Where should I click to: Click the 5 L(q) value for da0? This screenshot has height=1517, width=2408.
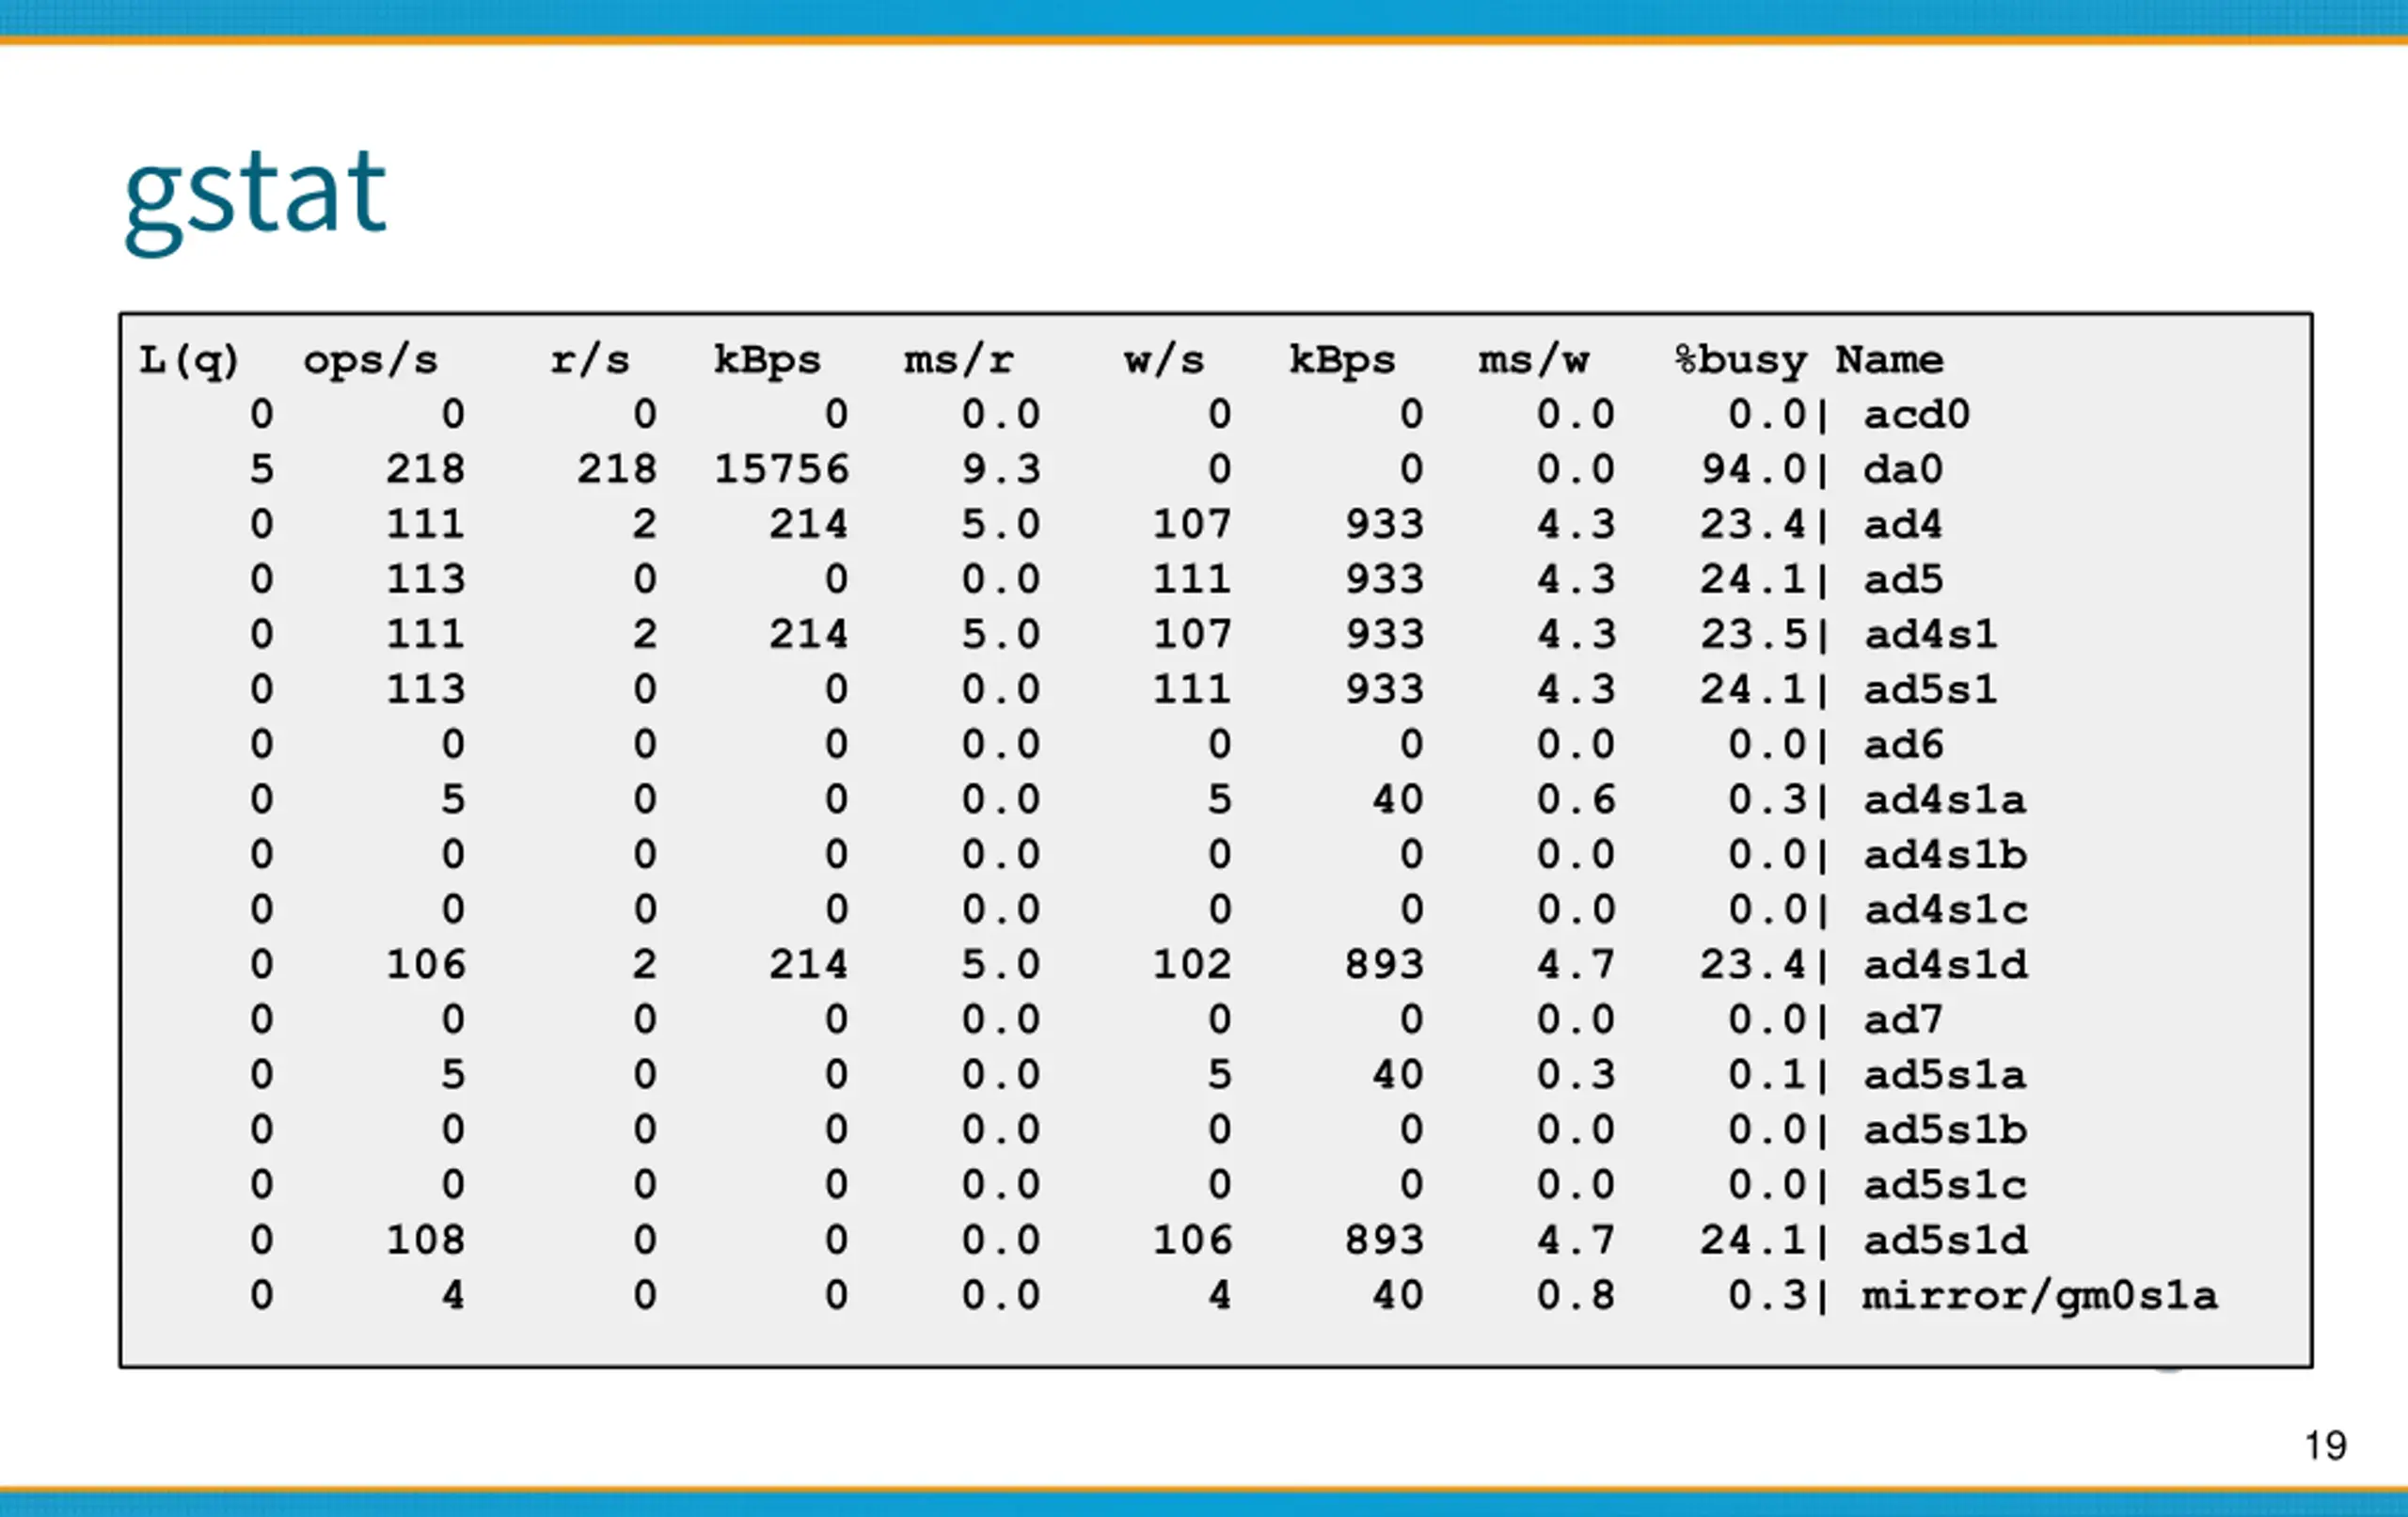click(x=262, y=470)
